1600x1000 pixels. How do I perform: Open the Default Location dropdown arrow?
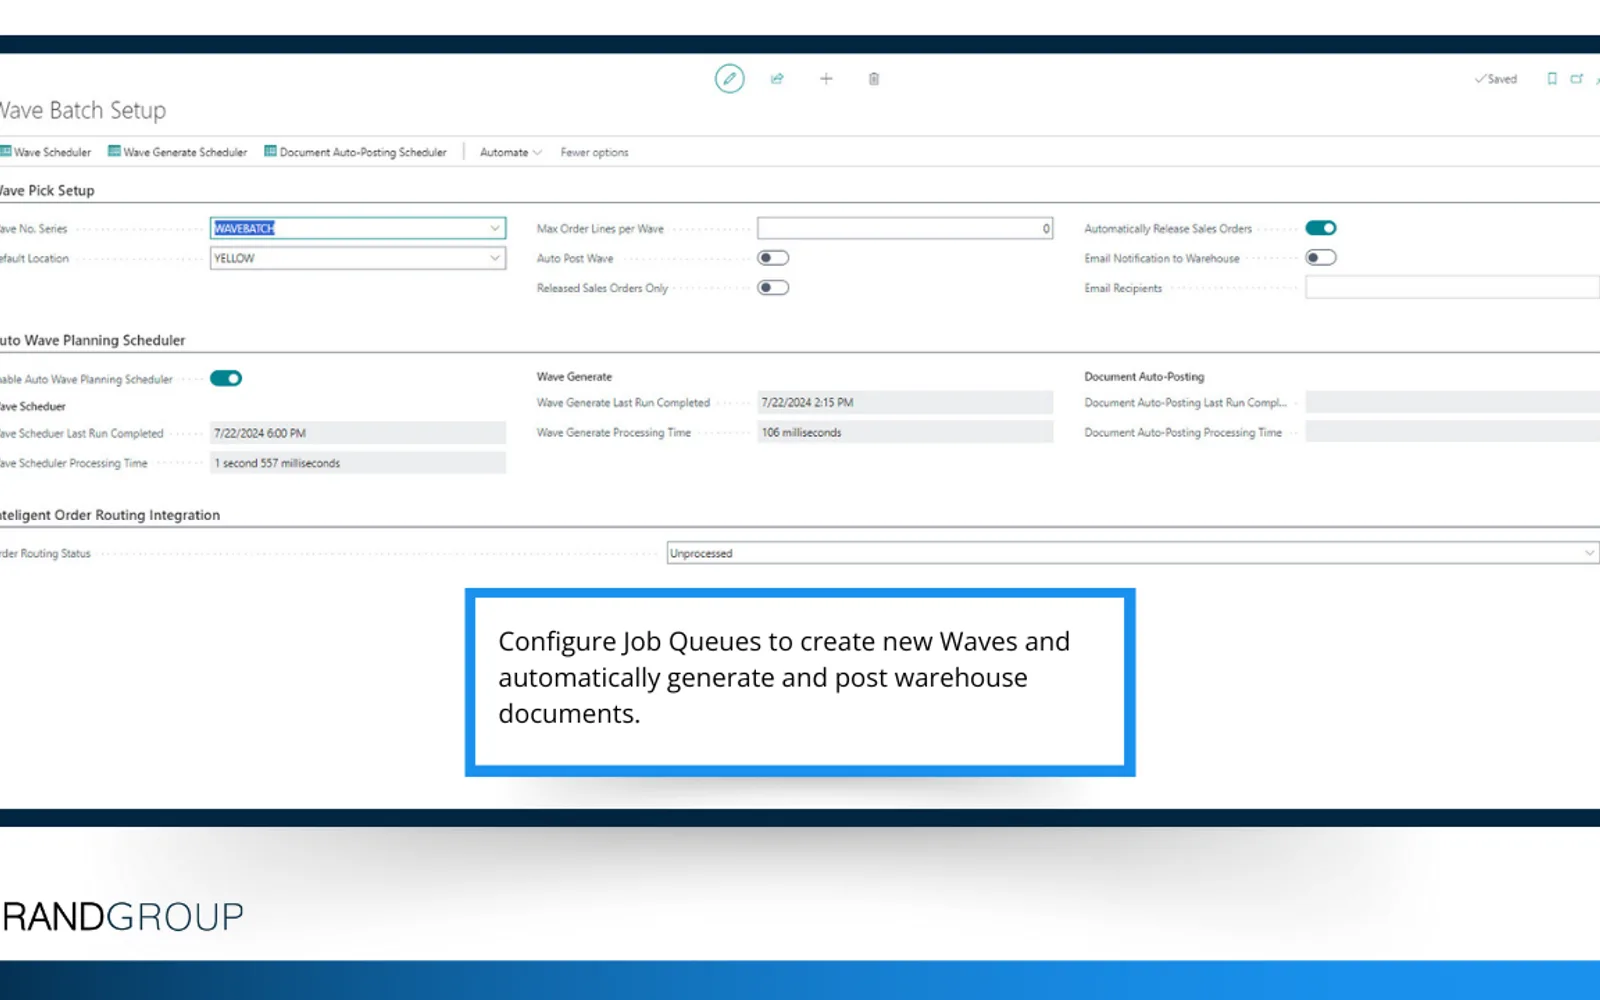(x=494, y=258)
